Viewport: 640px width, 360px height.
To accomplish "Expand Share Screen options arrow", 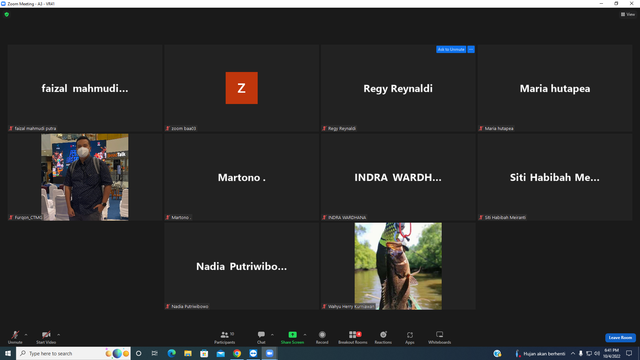I will point(305,335).
